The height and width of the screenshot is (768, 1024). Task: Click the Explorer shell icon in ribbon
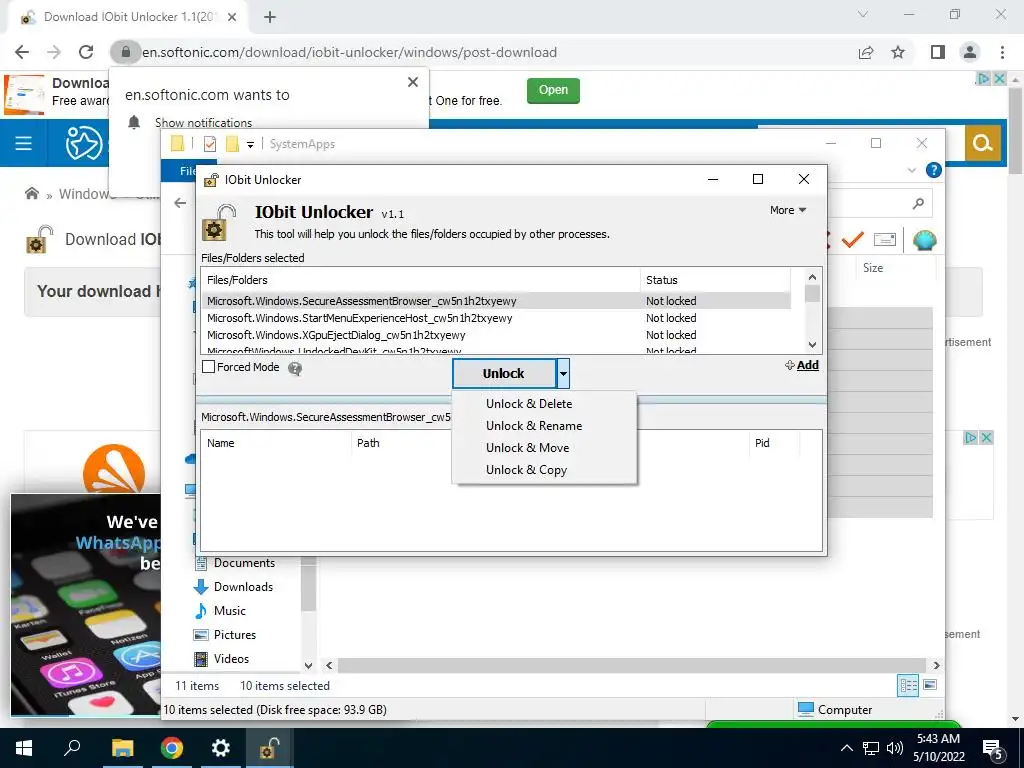924,240
